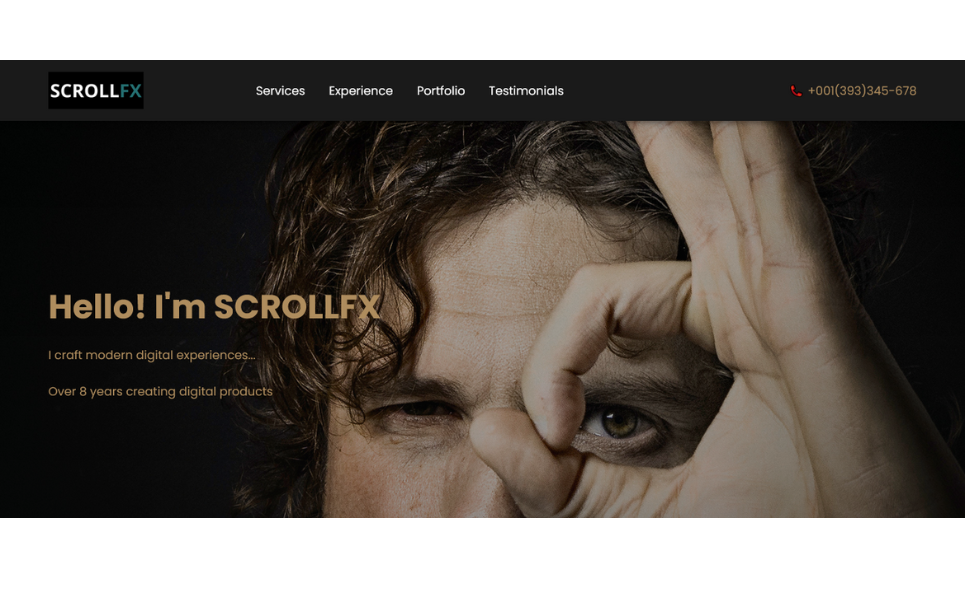Click the red phone handset icon
This screenshot has width=965, height=600.
coord(796,91)
